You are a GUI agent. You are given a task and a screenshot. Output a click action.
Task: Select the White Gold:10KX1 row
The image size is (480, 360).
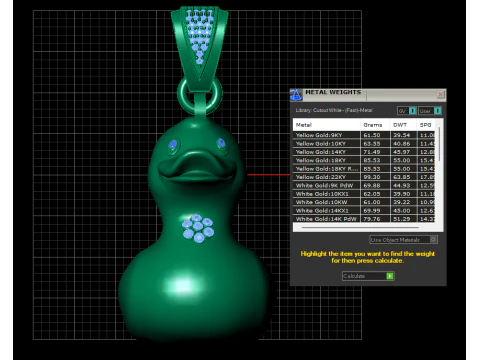tap(365, 194)
